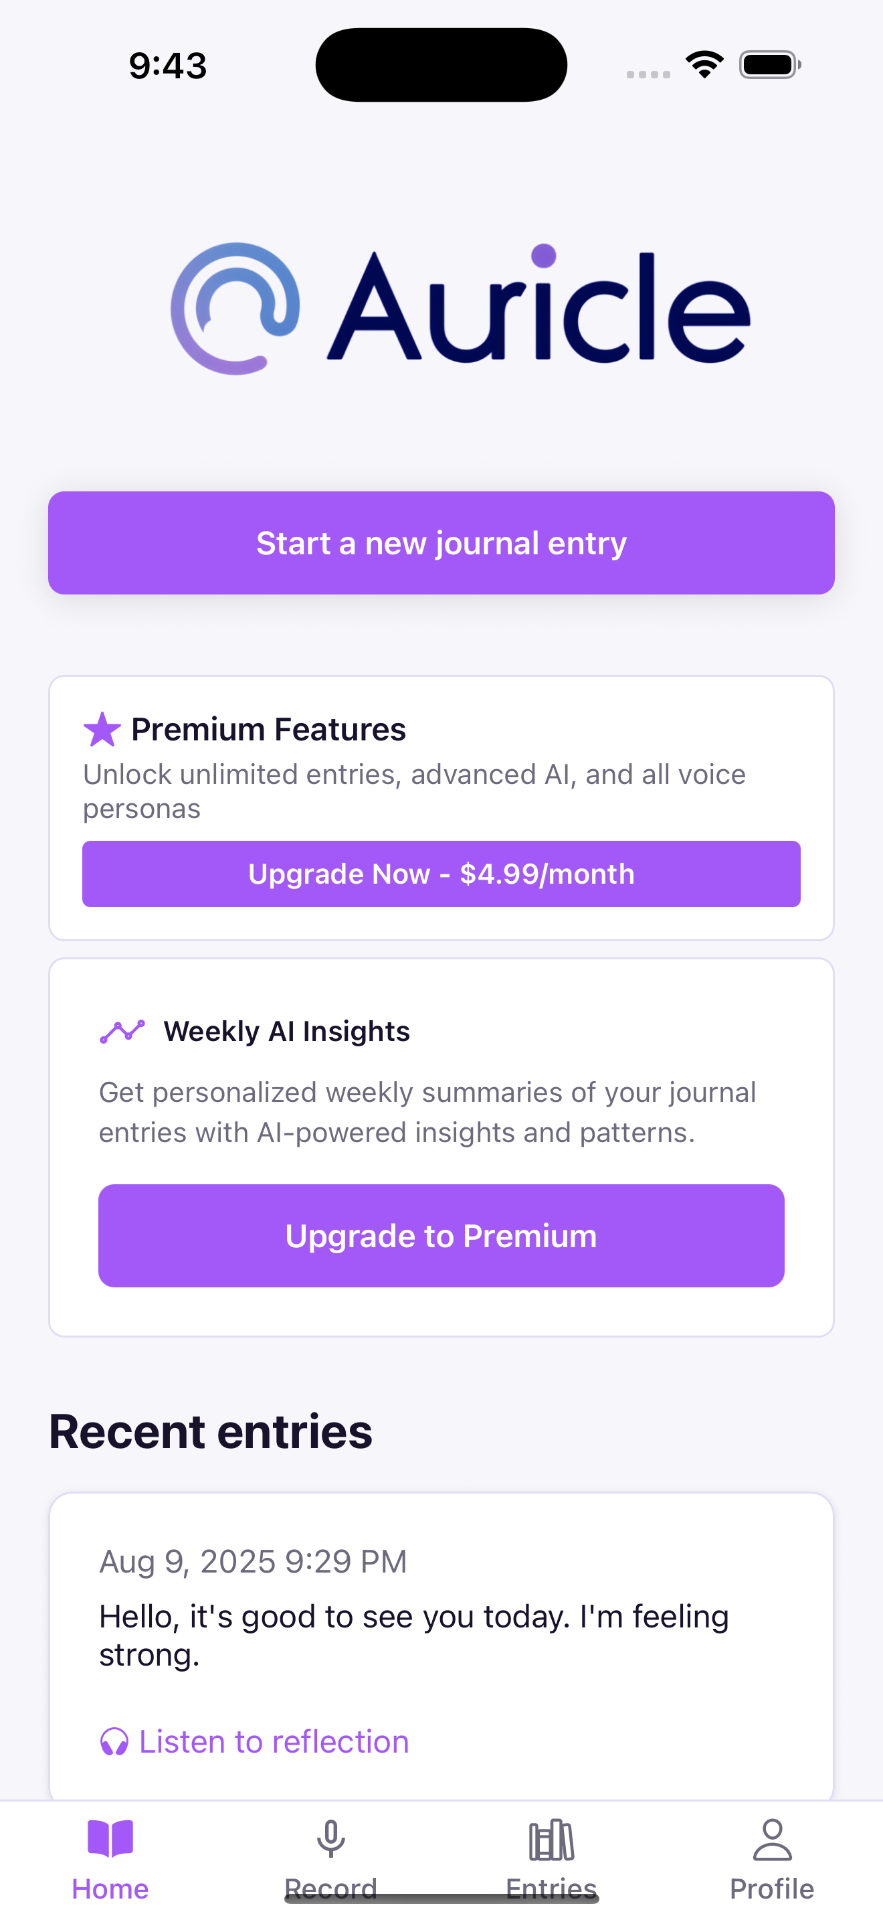
Task: Tap the Recent entries heading
Action: pos(211,1431)
